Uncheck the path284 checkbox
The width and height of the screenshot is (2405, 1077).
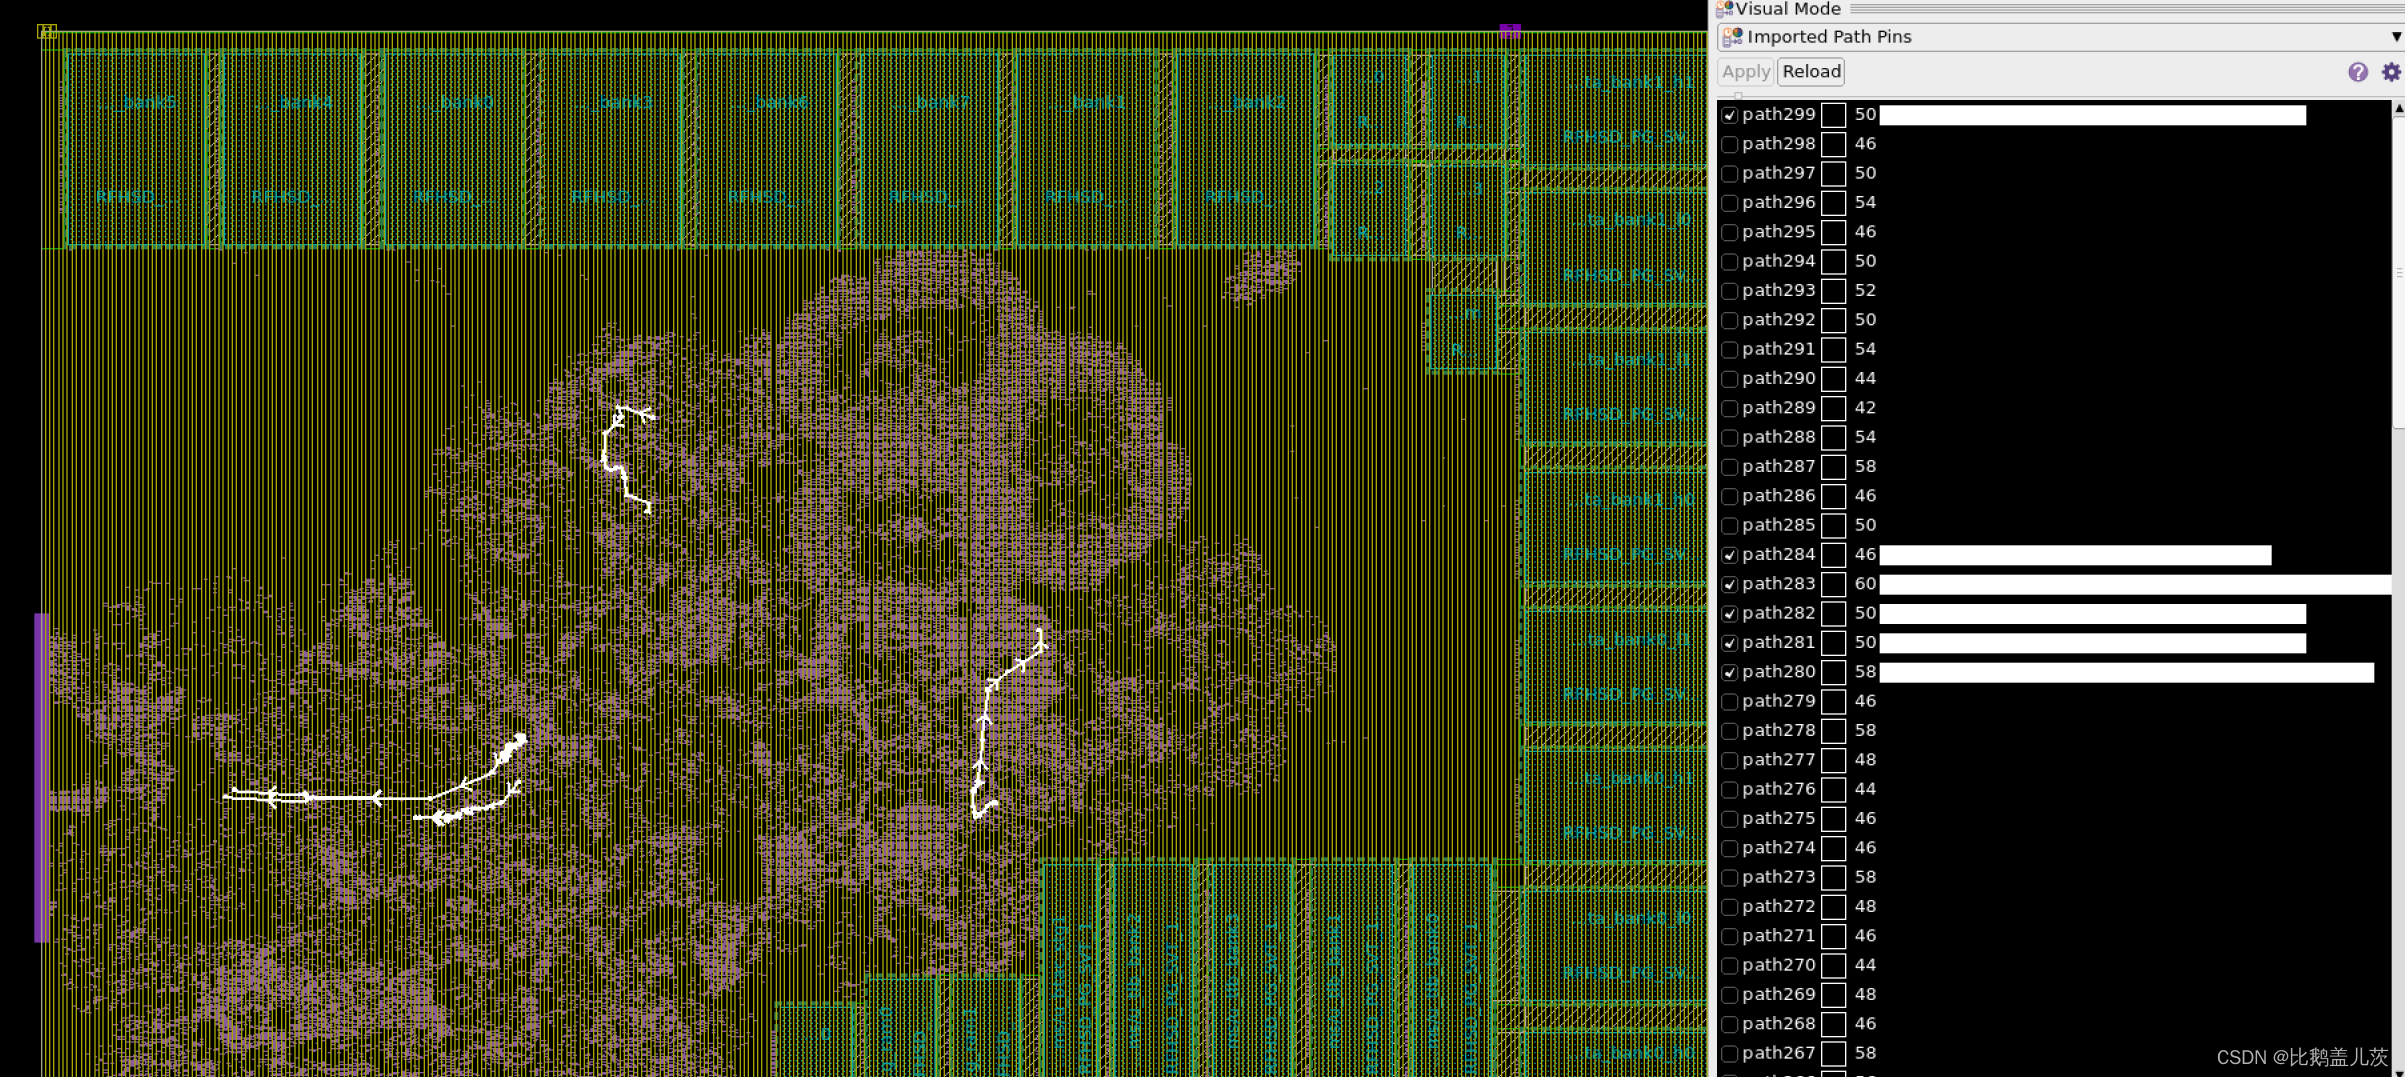click(1730, 556)
